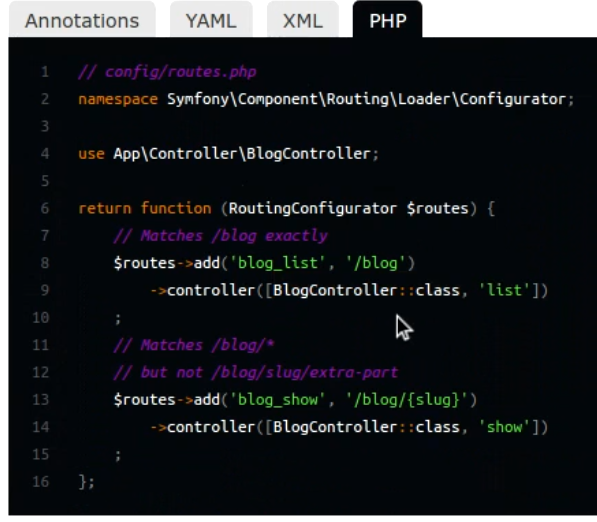The height and width of the screenshot is (522, 597).
Task: Click line number 6 in the gutter
Action: [x=45, y=208]
